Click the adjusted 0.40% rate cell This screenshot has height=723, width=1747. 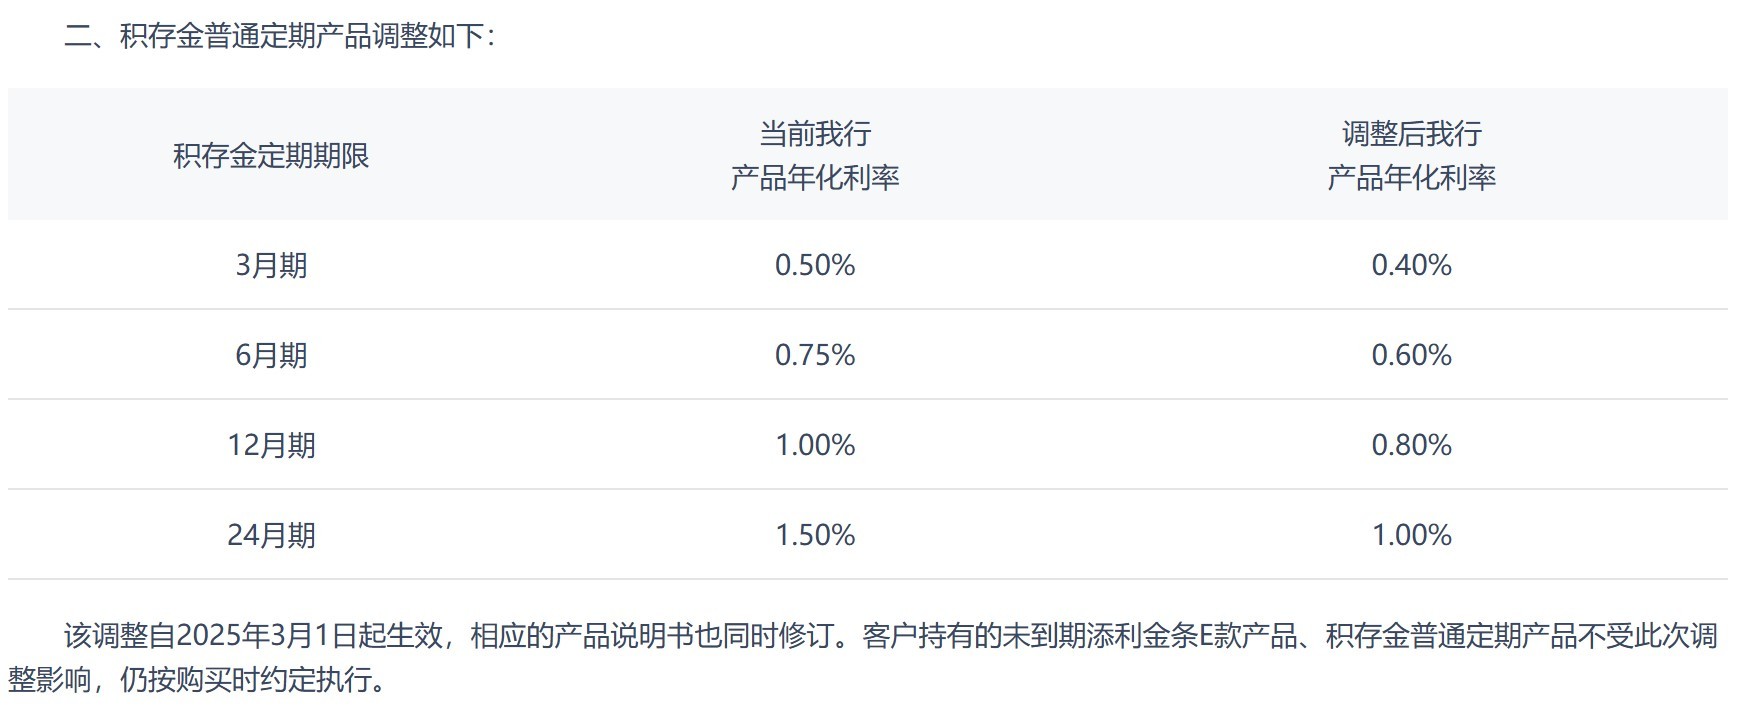[x=1411, y=265]
